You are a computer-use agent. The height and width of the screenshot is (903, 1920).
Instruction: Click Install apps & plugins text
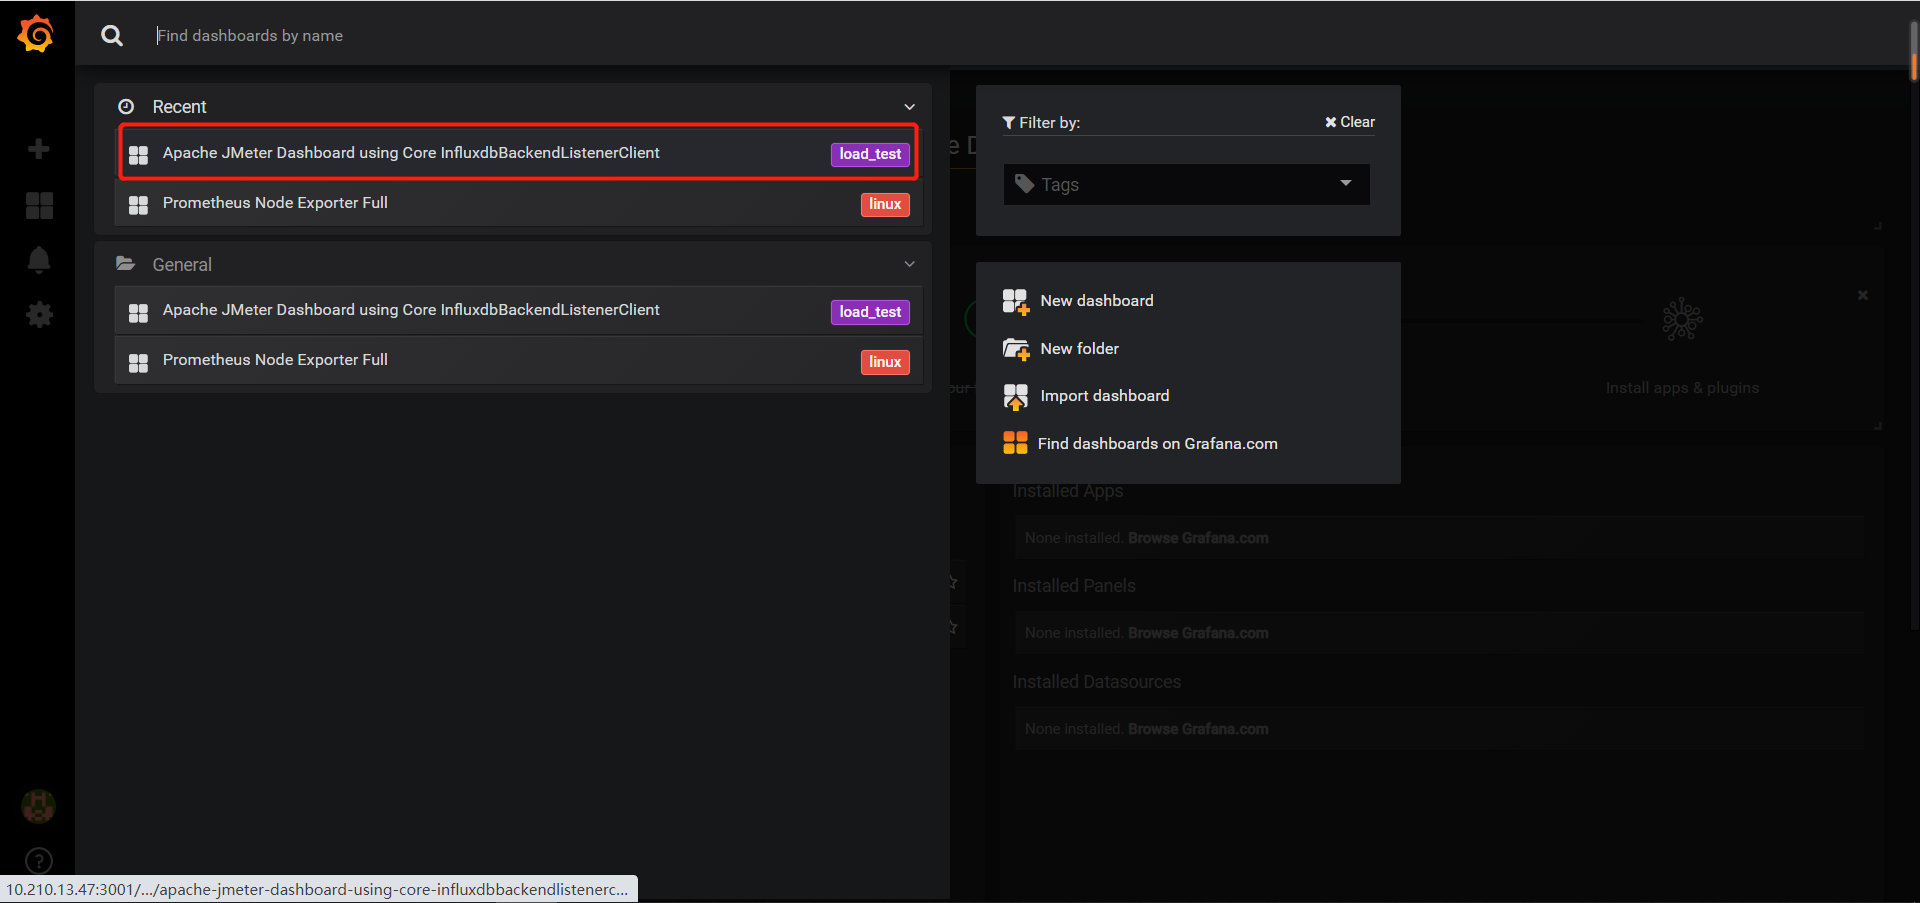click(x=1682, y=388)
